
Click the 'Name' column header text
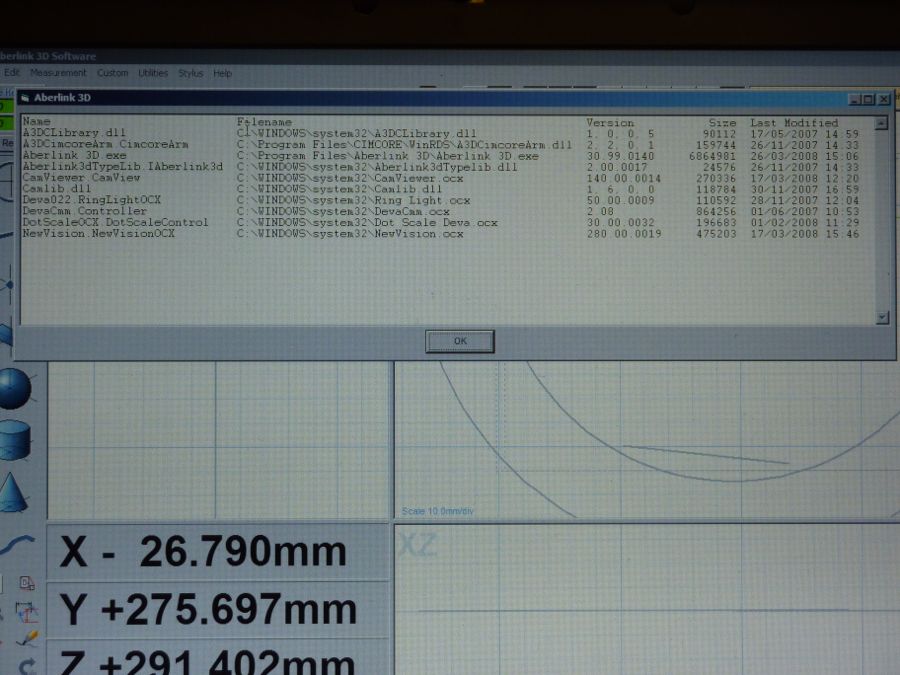36,122
